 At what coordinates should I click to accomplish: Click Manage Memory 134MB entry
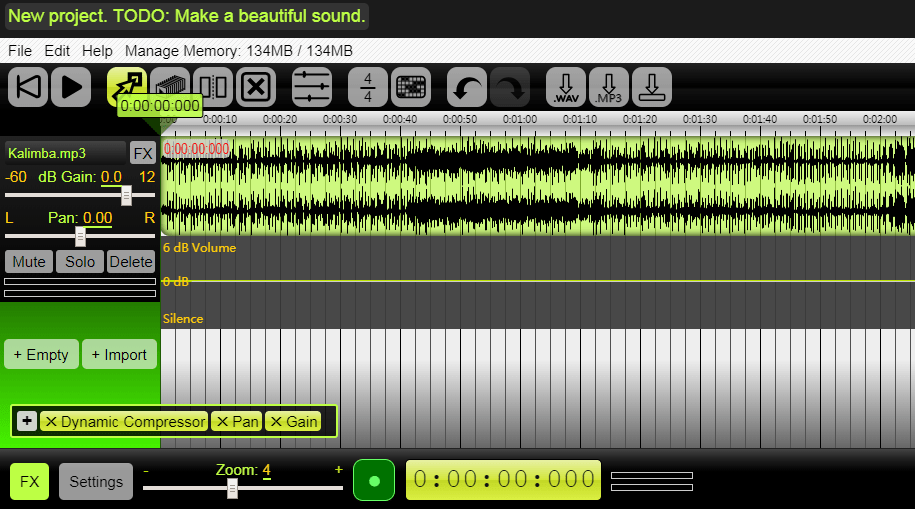tap(239, 51)
